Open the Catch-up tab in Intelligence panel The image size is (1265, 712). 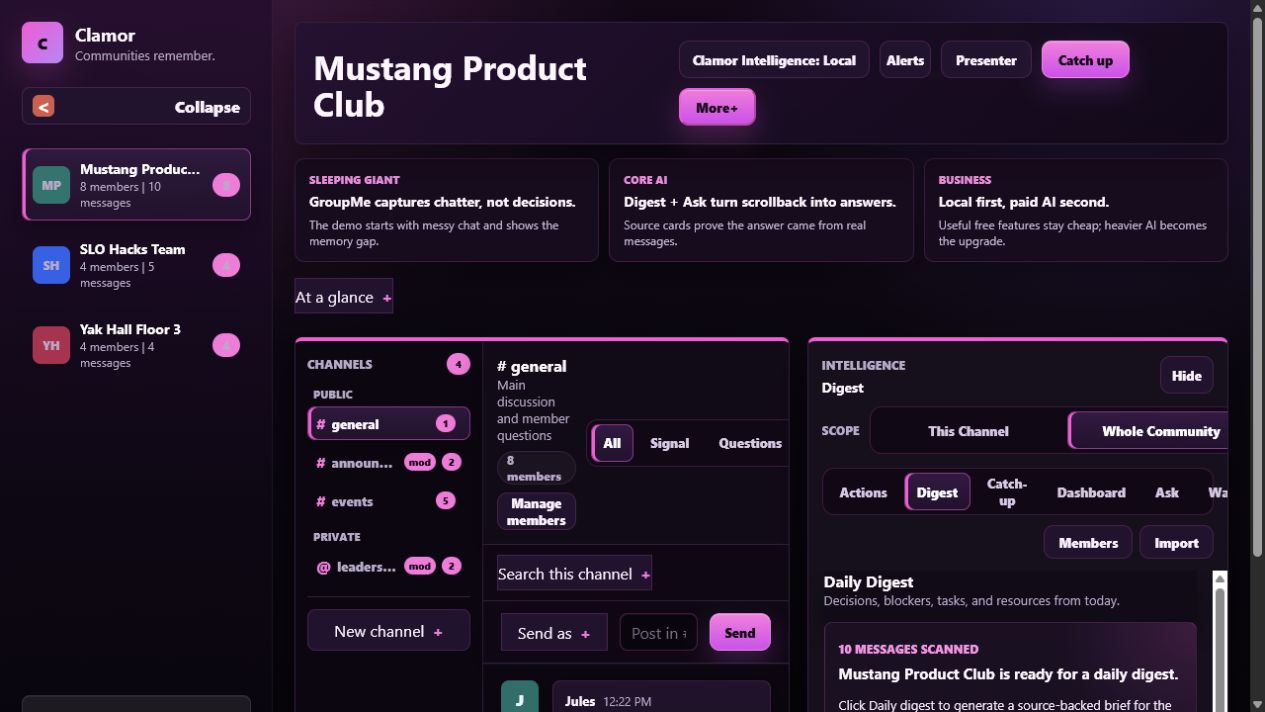point(1007,492)
